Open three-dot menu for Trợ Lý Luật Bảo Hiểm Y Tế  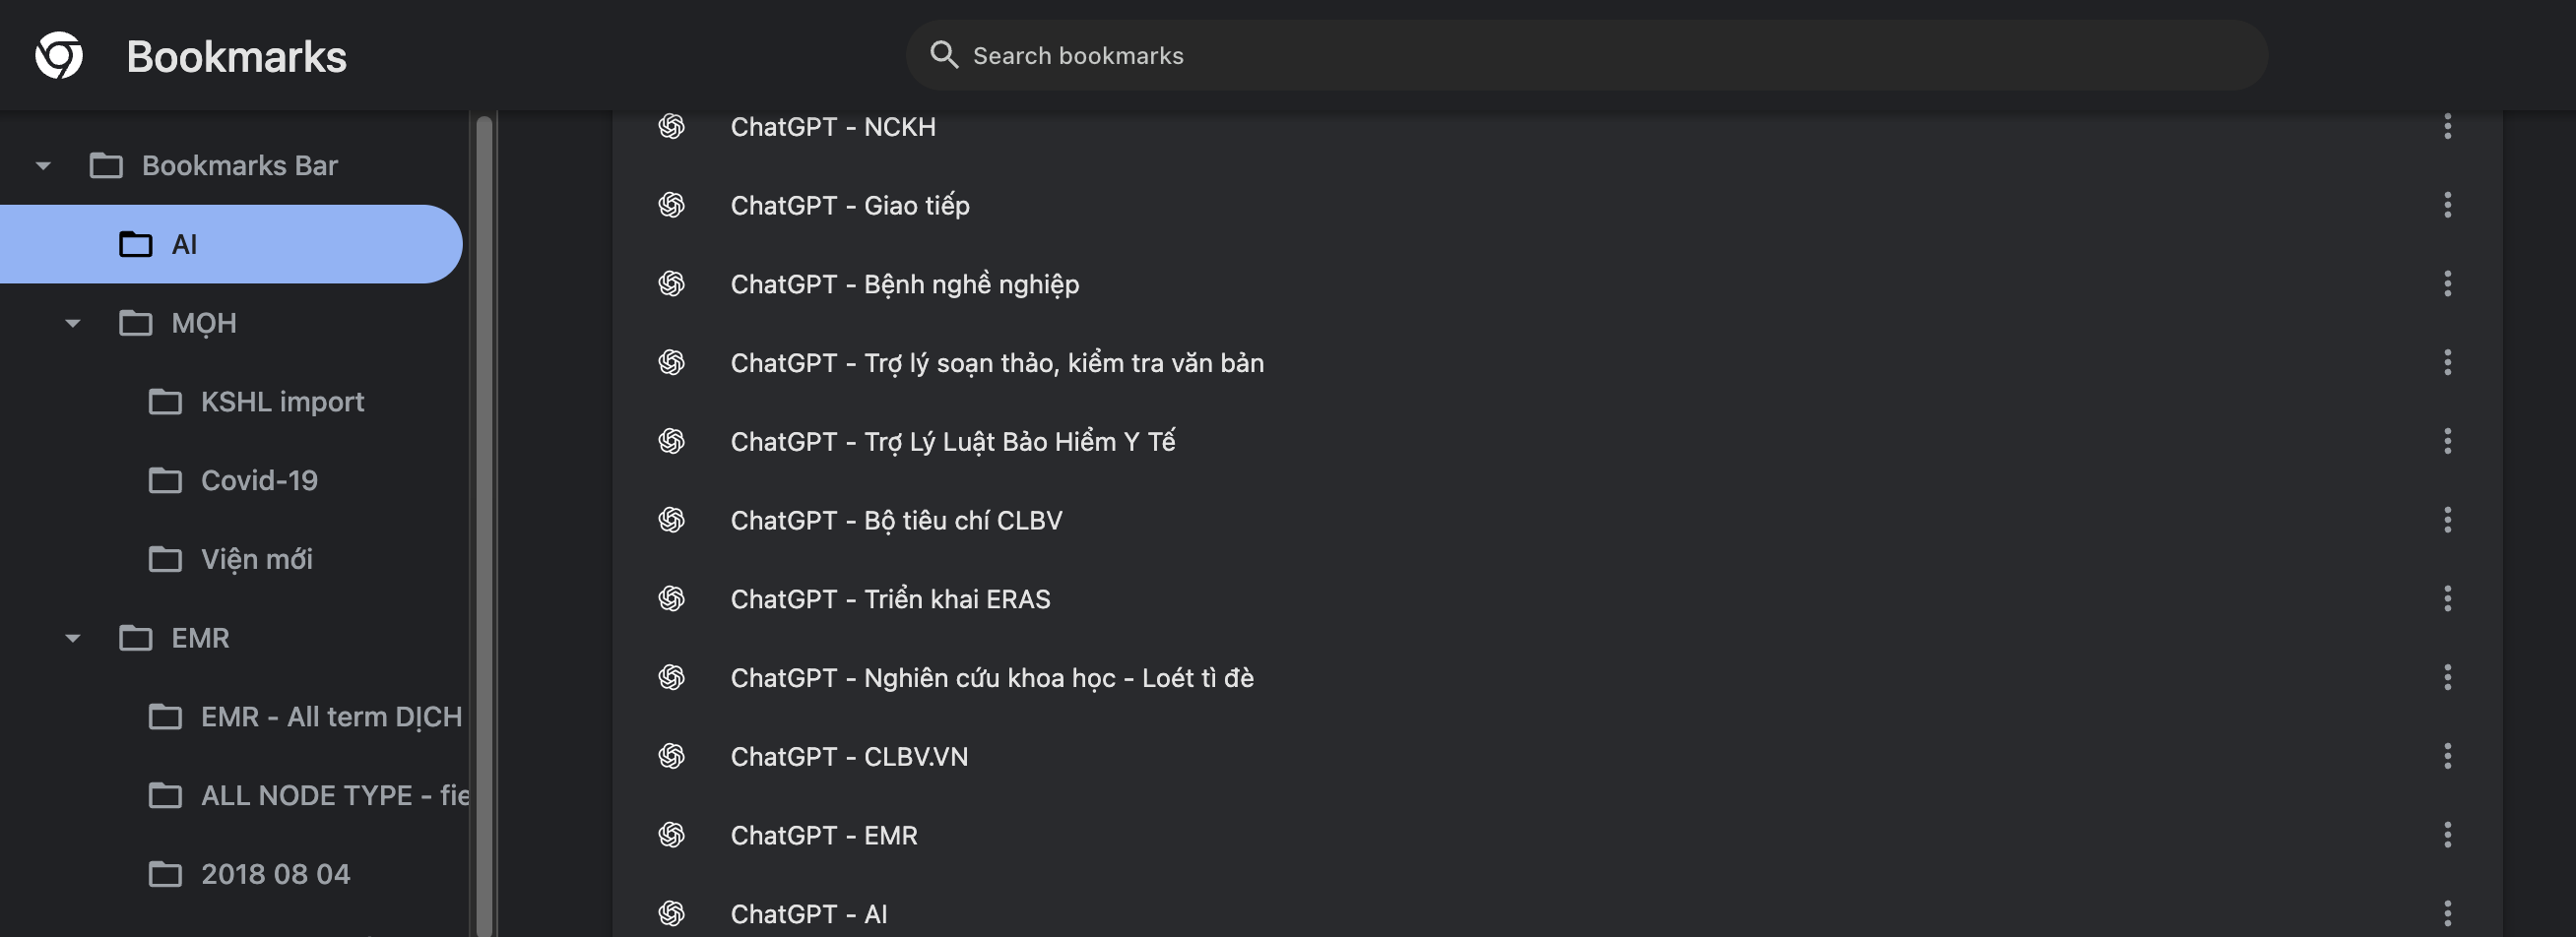tap(2447, 442)
